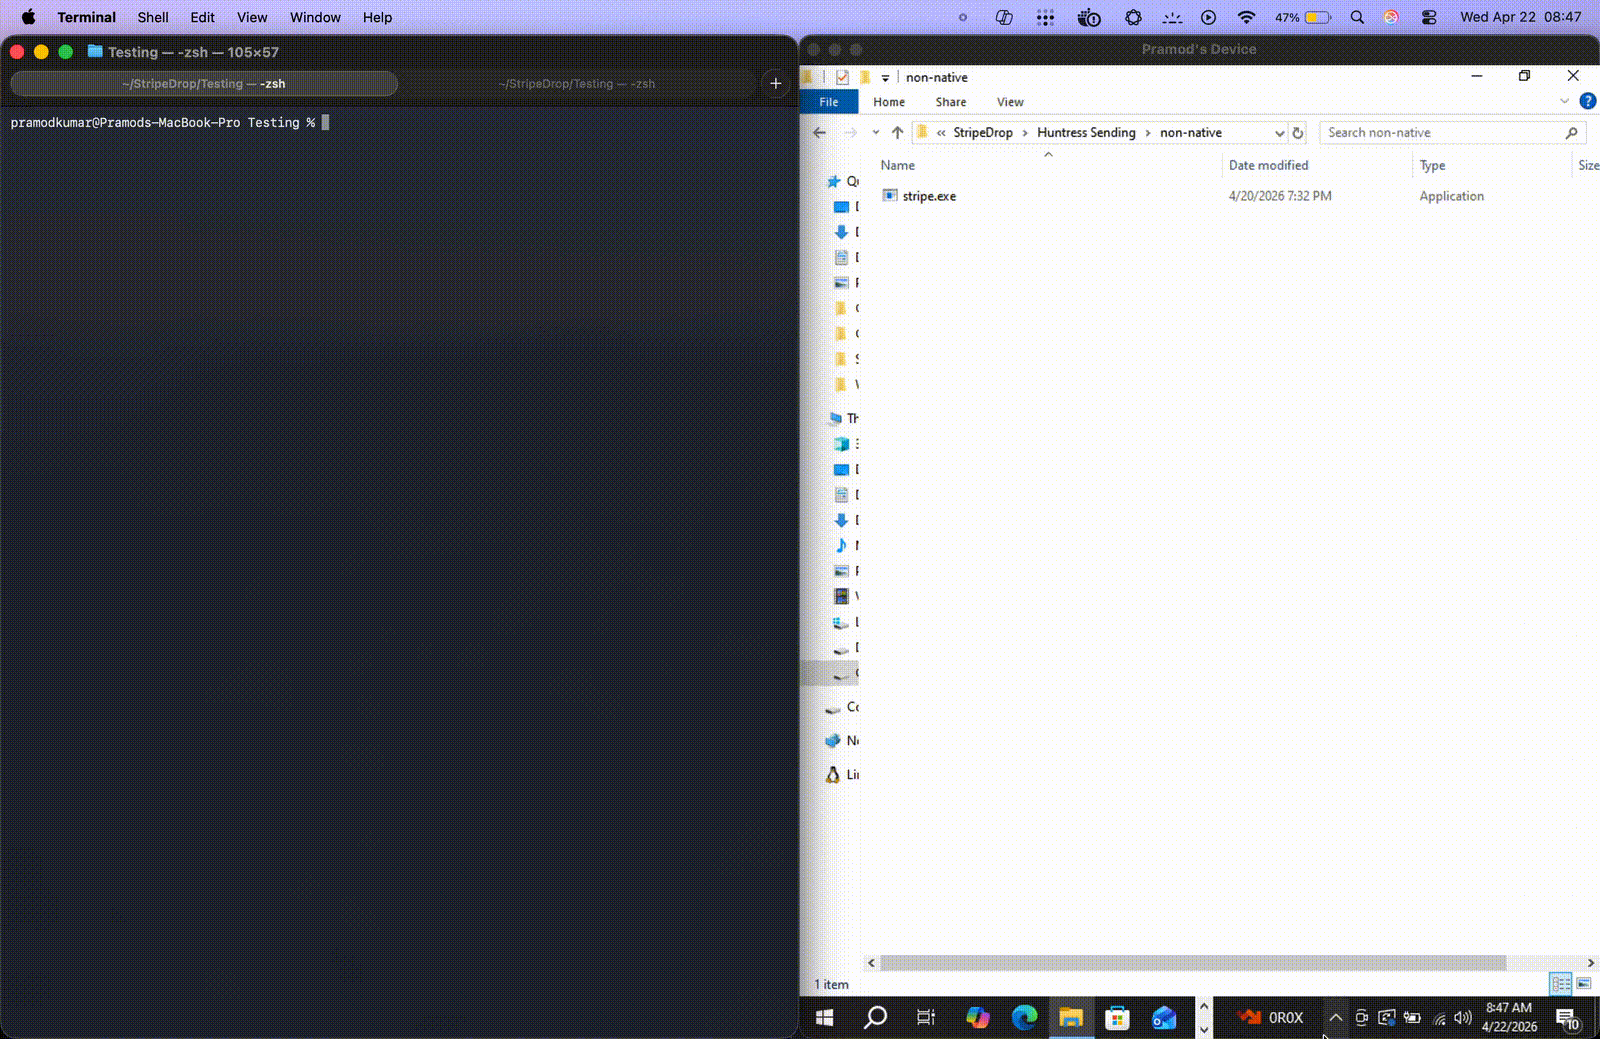The image size is (1600, 1039).
Task: Click Huntress Sending in the breadcrumb path
Action: coord(1086,133)
